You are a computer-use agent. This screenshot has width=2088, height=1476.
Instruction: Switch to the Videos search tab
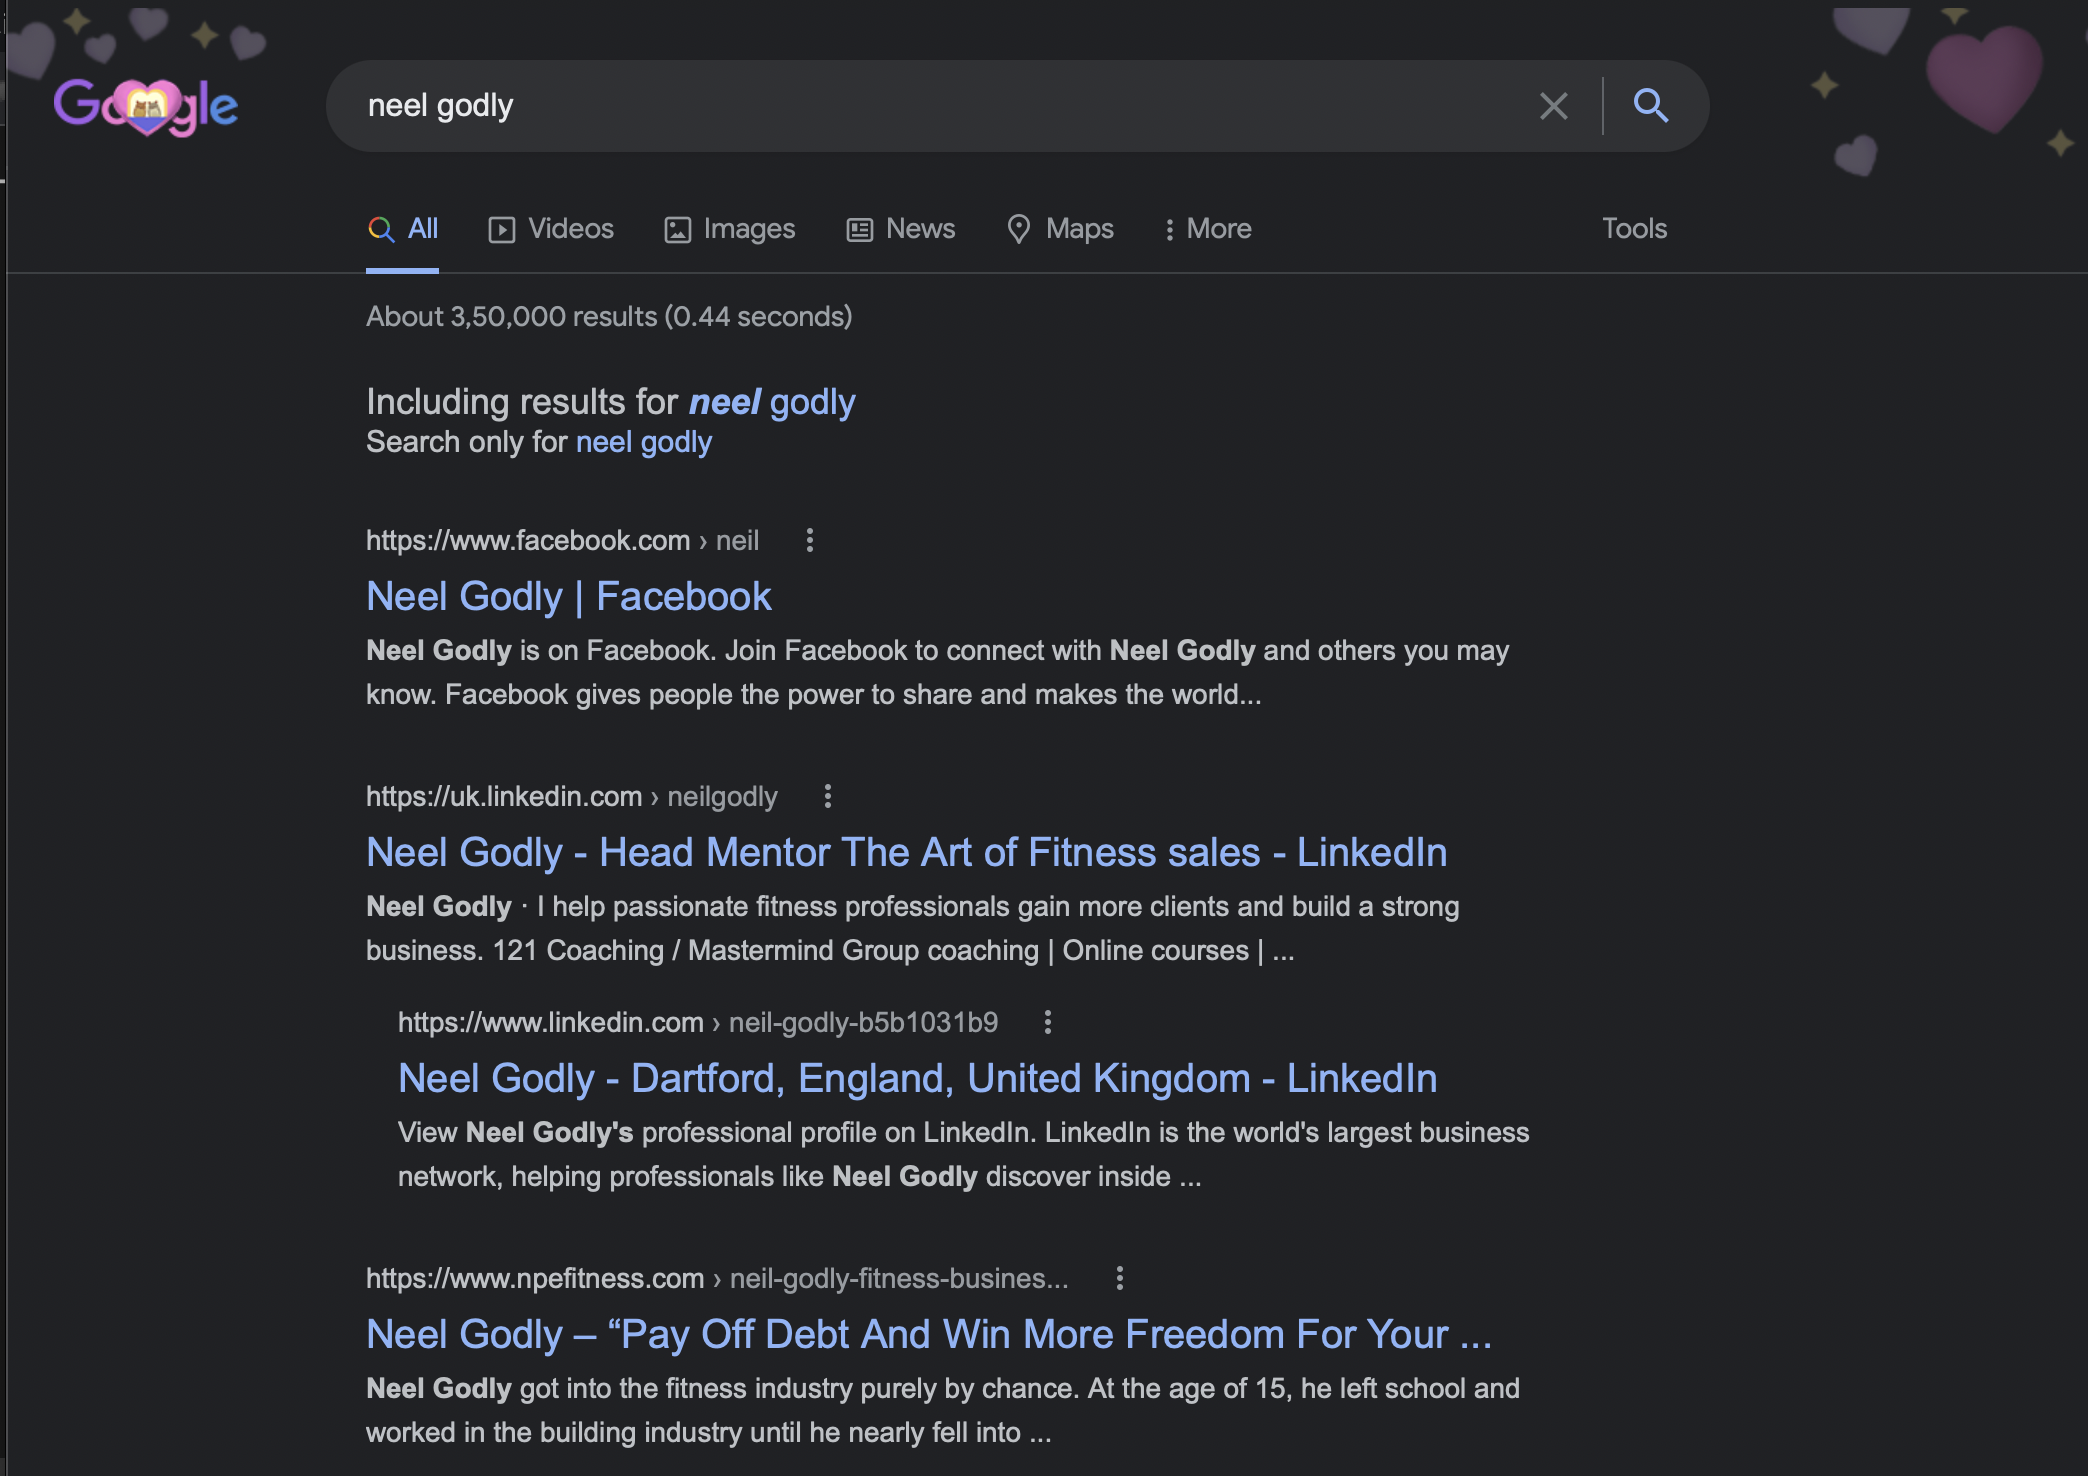click(551, 229)
